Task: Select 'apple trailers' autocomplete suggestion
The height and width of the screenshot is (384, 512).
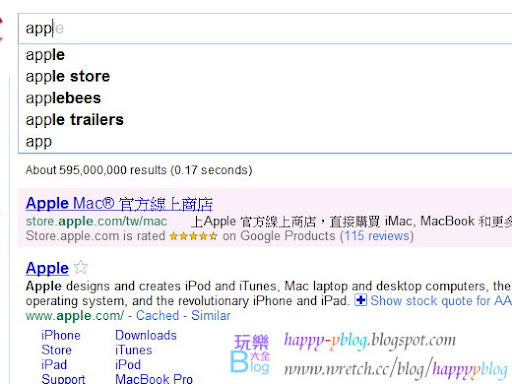Action: [x=265, y=120]
